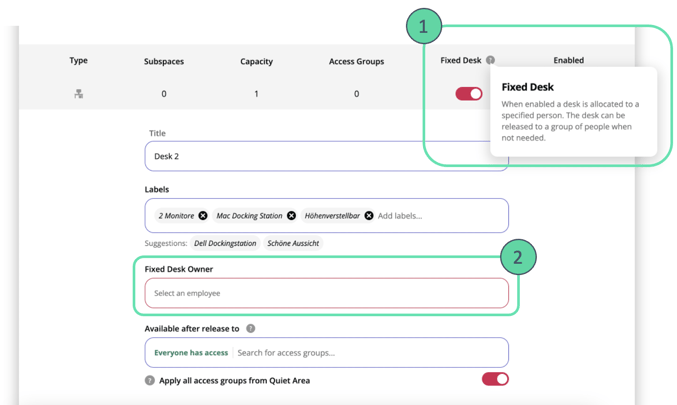677x405 pixels.
Task: Open the Fixed Desk Owner employee selector
Action: 326,293
